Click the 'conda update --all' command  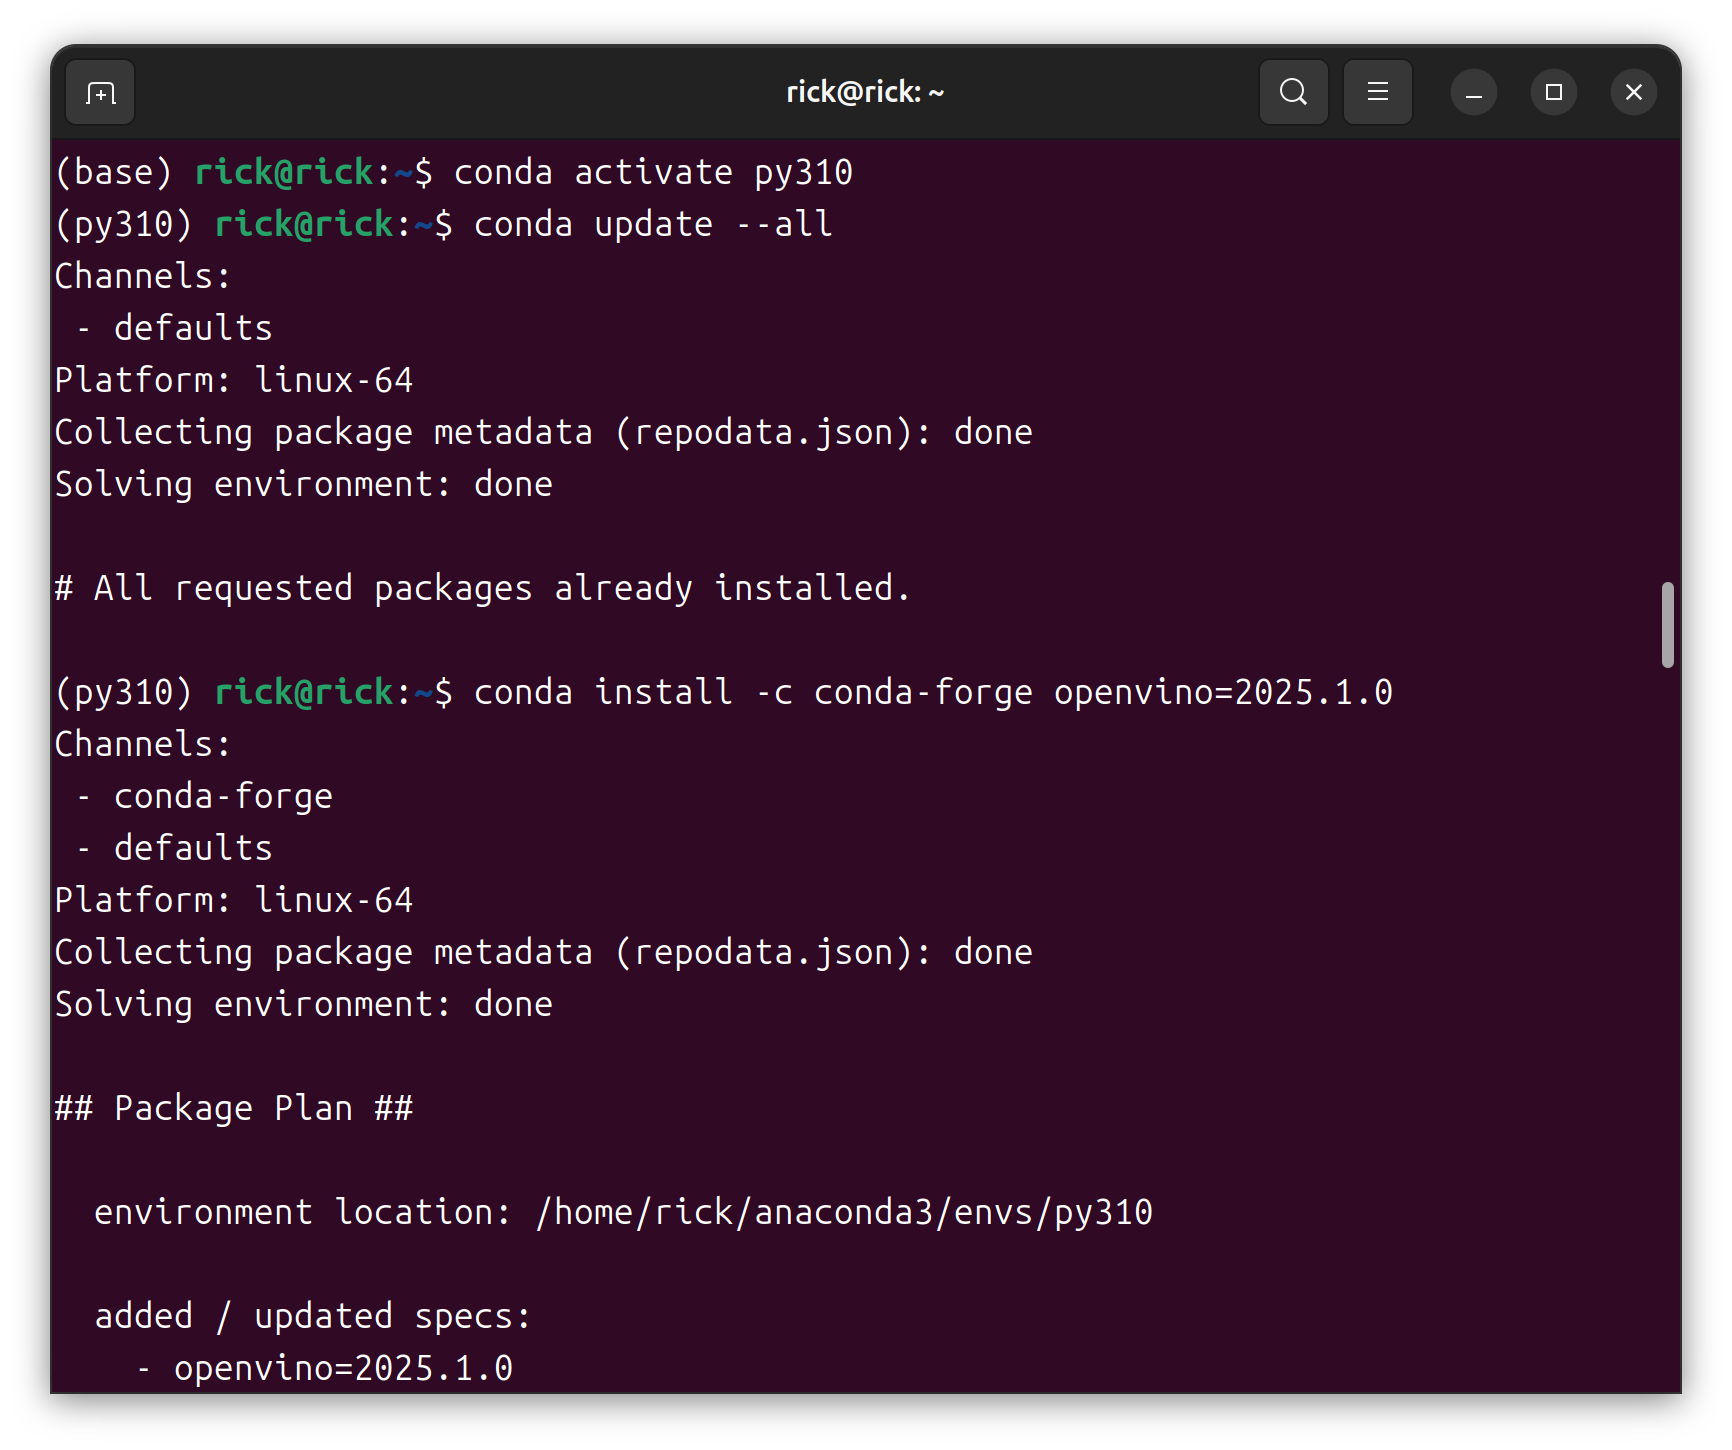653,224
